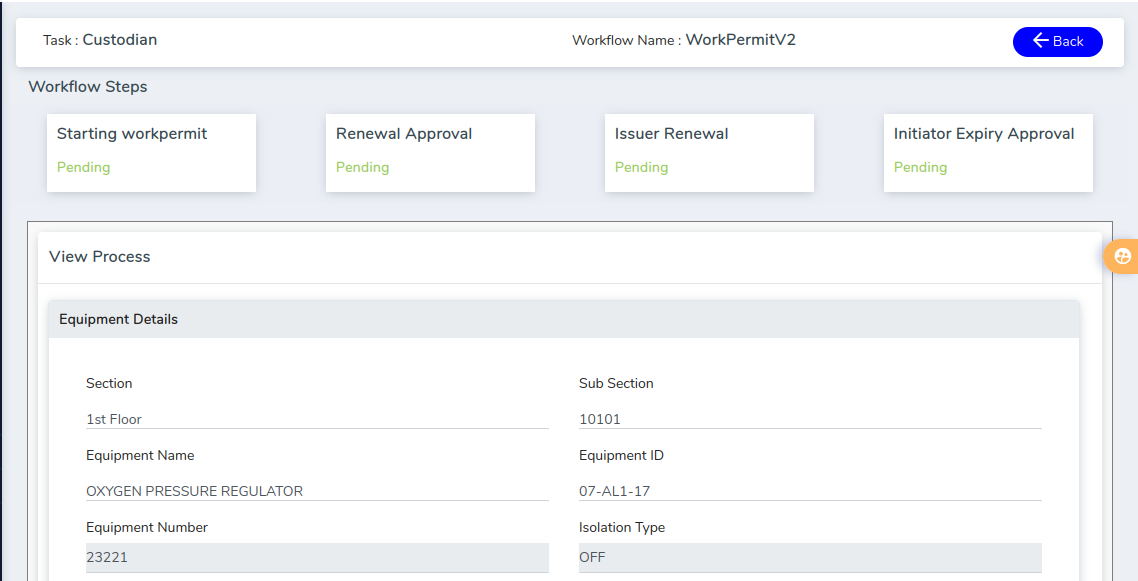Click the Isolation Type field showing OFF
Screen dimensions: 1138x581
point(809,557)
